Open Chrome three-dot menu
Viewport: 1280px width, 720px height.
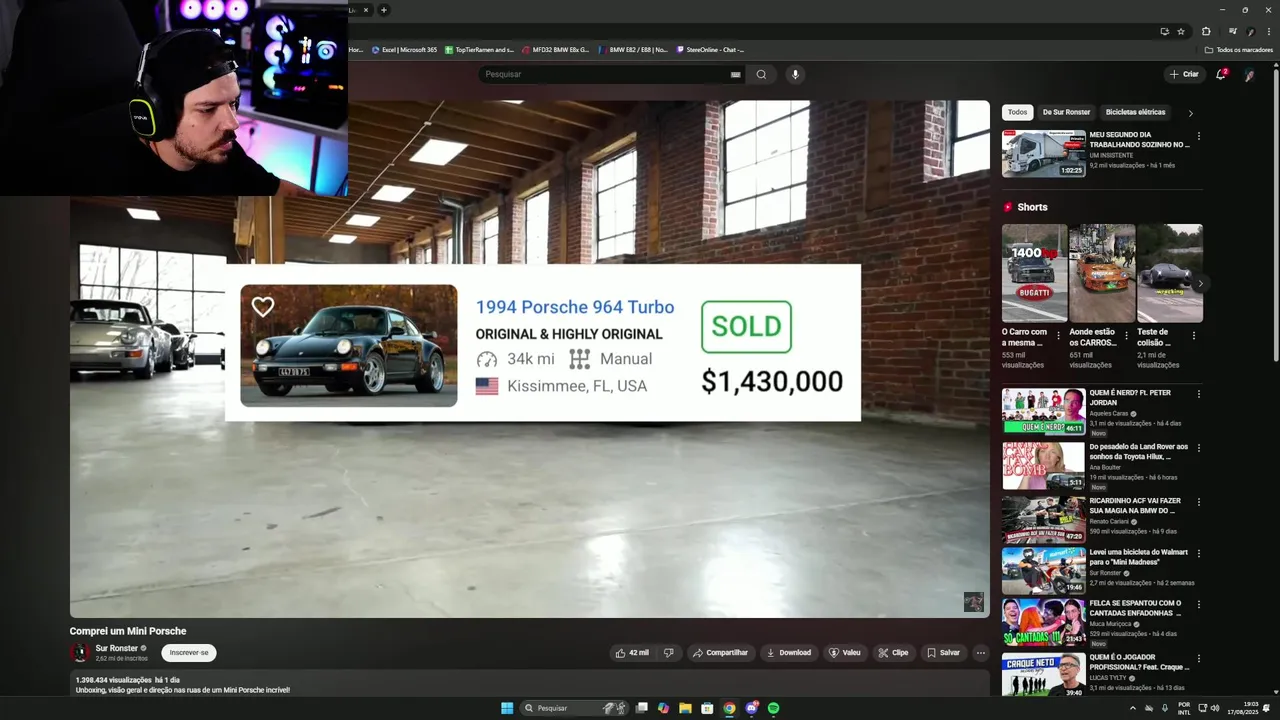[1268, 31]
